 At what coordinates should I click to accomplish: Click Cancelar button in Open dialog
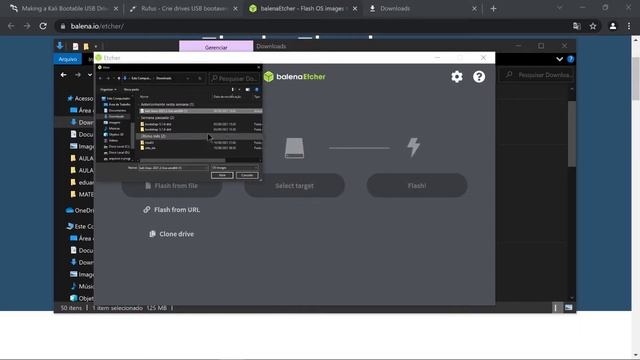click(x=247, y=176)
